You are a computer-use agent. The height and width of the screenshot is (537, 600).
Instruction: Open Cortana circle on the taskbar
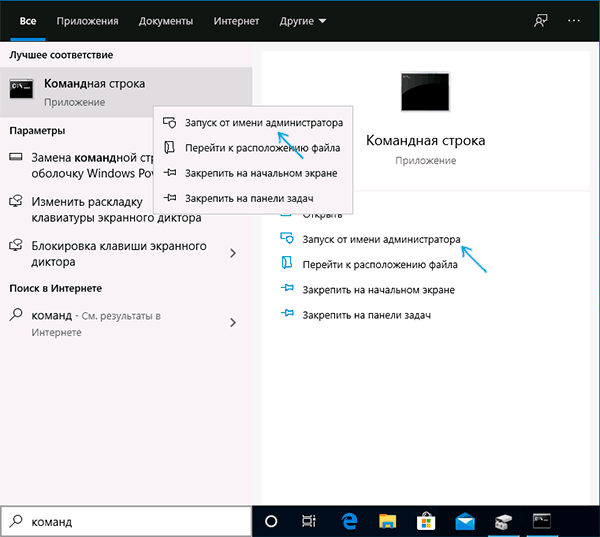pyautogui.click(x=271, y=521)
